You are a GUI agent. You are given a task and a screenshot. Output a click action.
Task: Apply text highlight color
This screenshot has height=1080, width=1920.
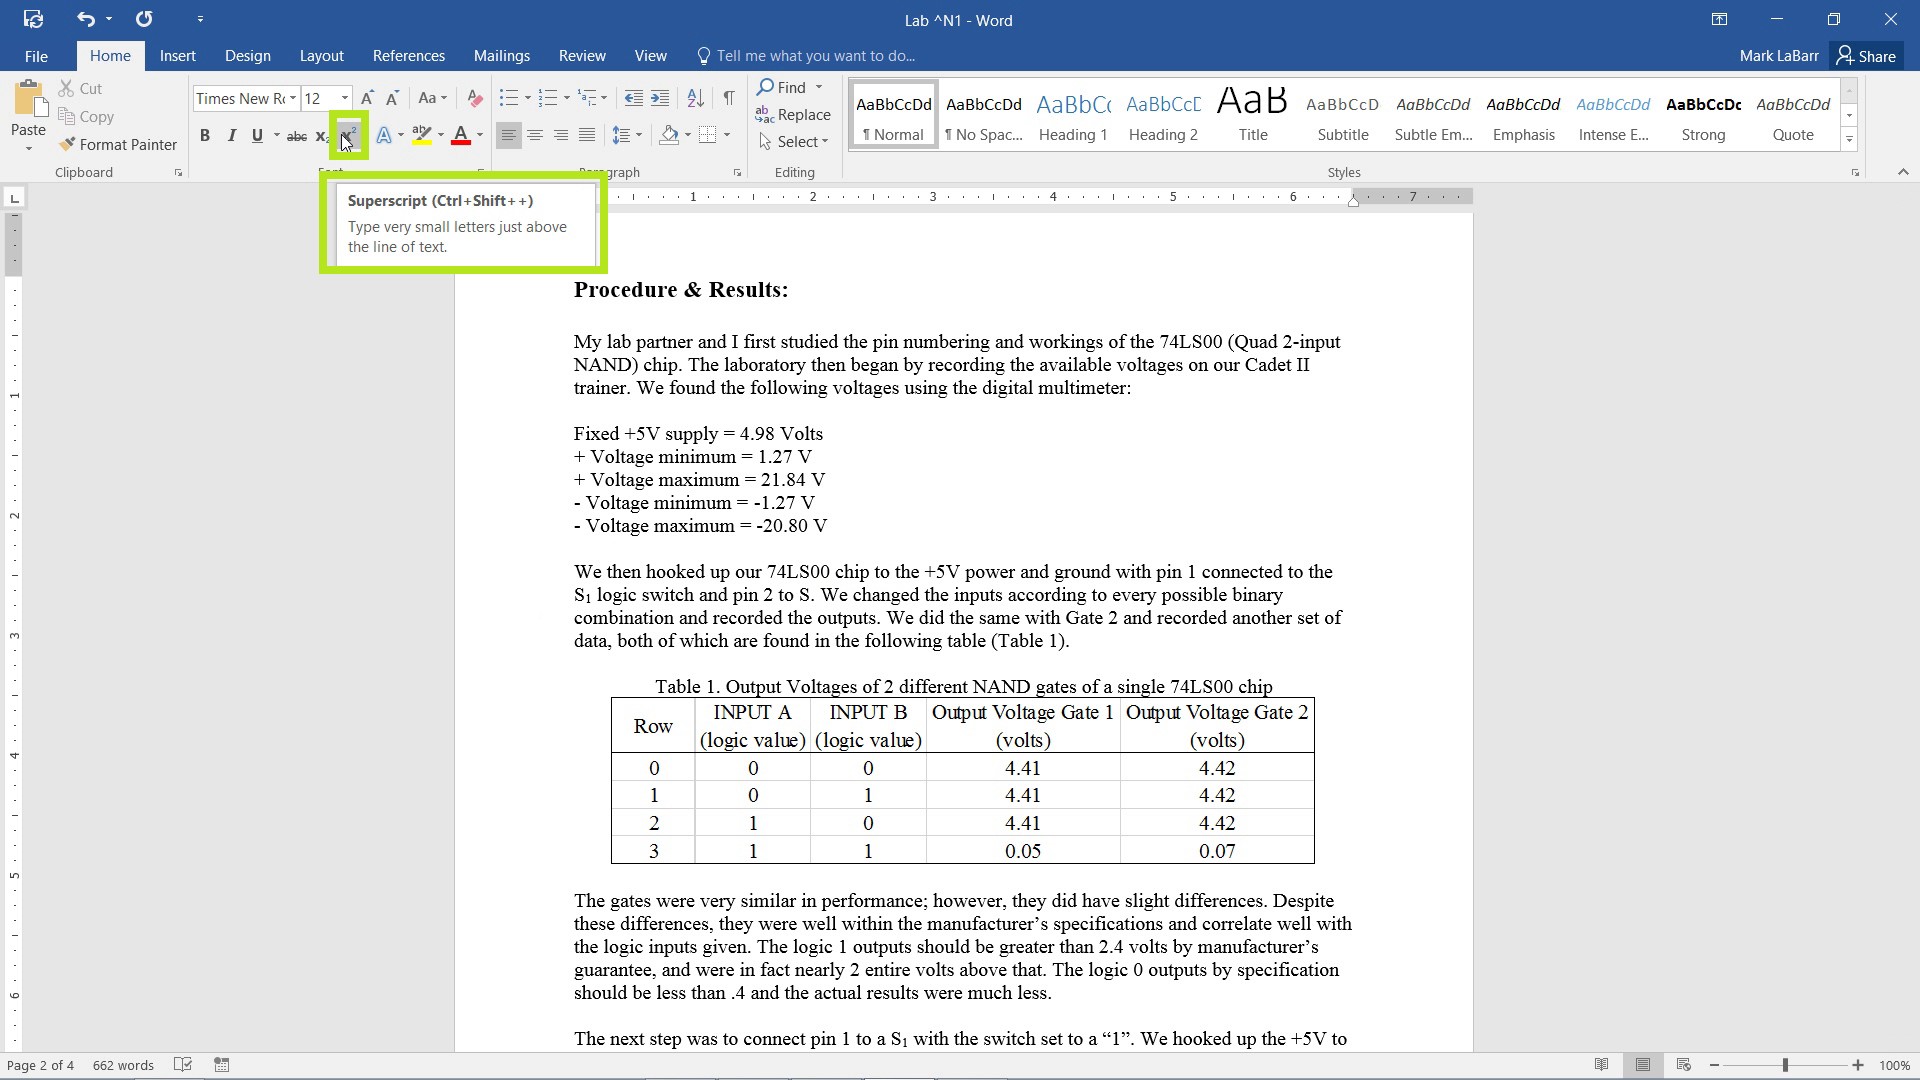point(419,137)
